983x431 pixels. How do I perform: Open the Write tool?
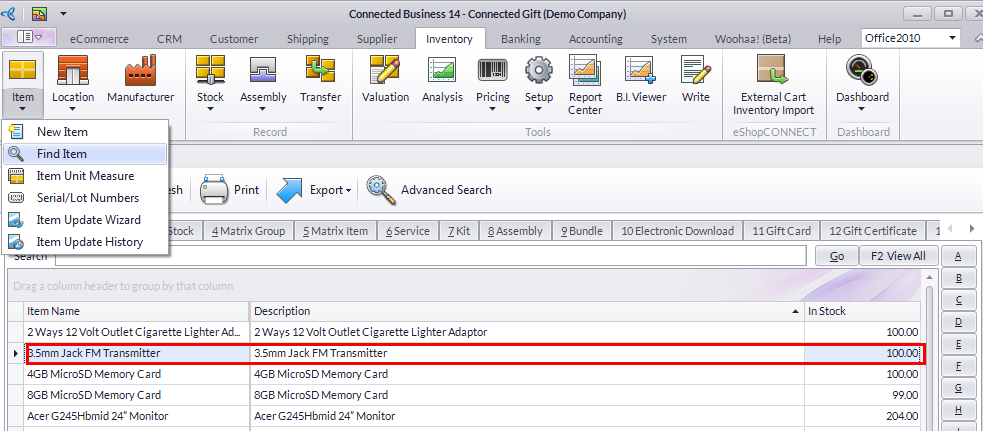tap(695, 79)
